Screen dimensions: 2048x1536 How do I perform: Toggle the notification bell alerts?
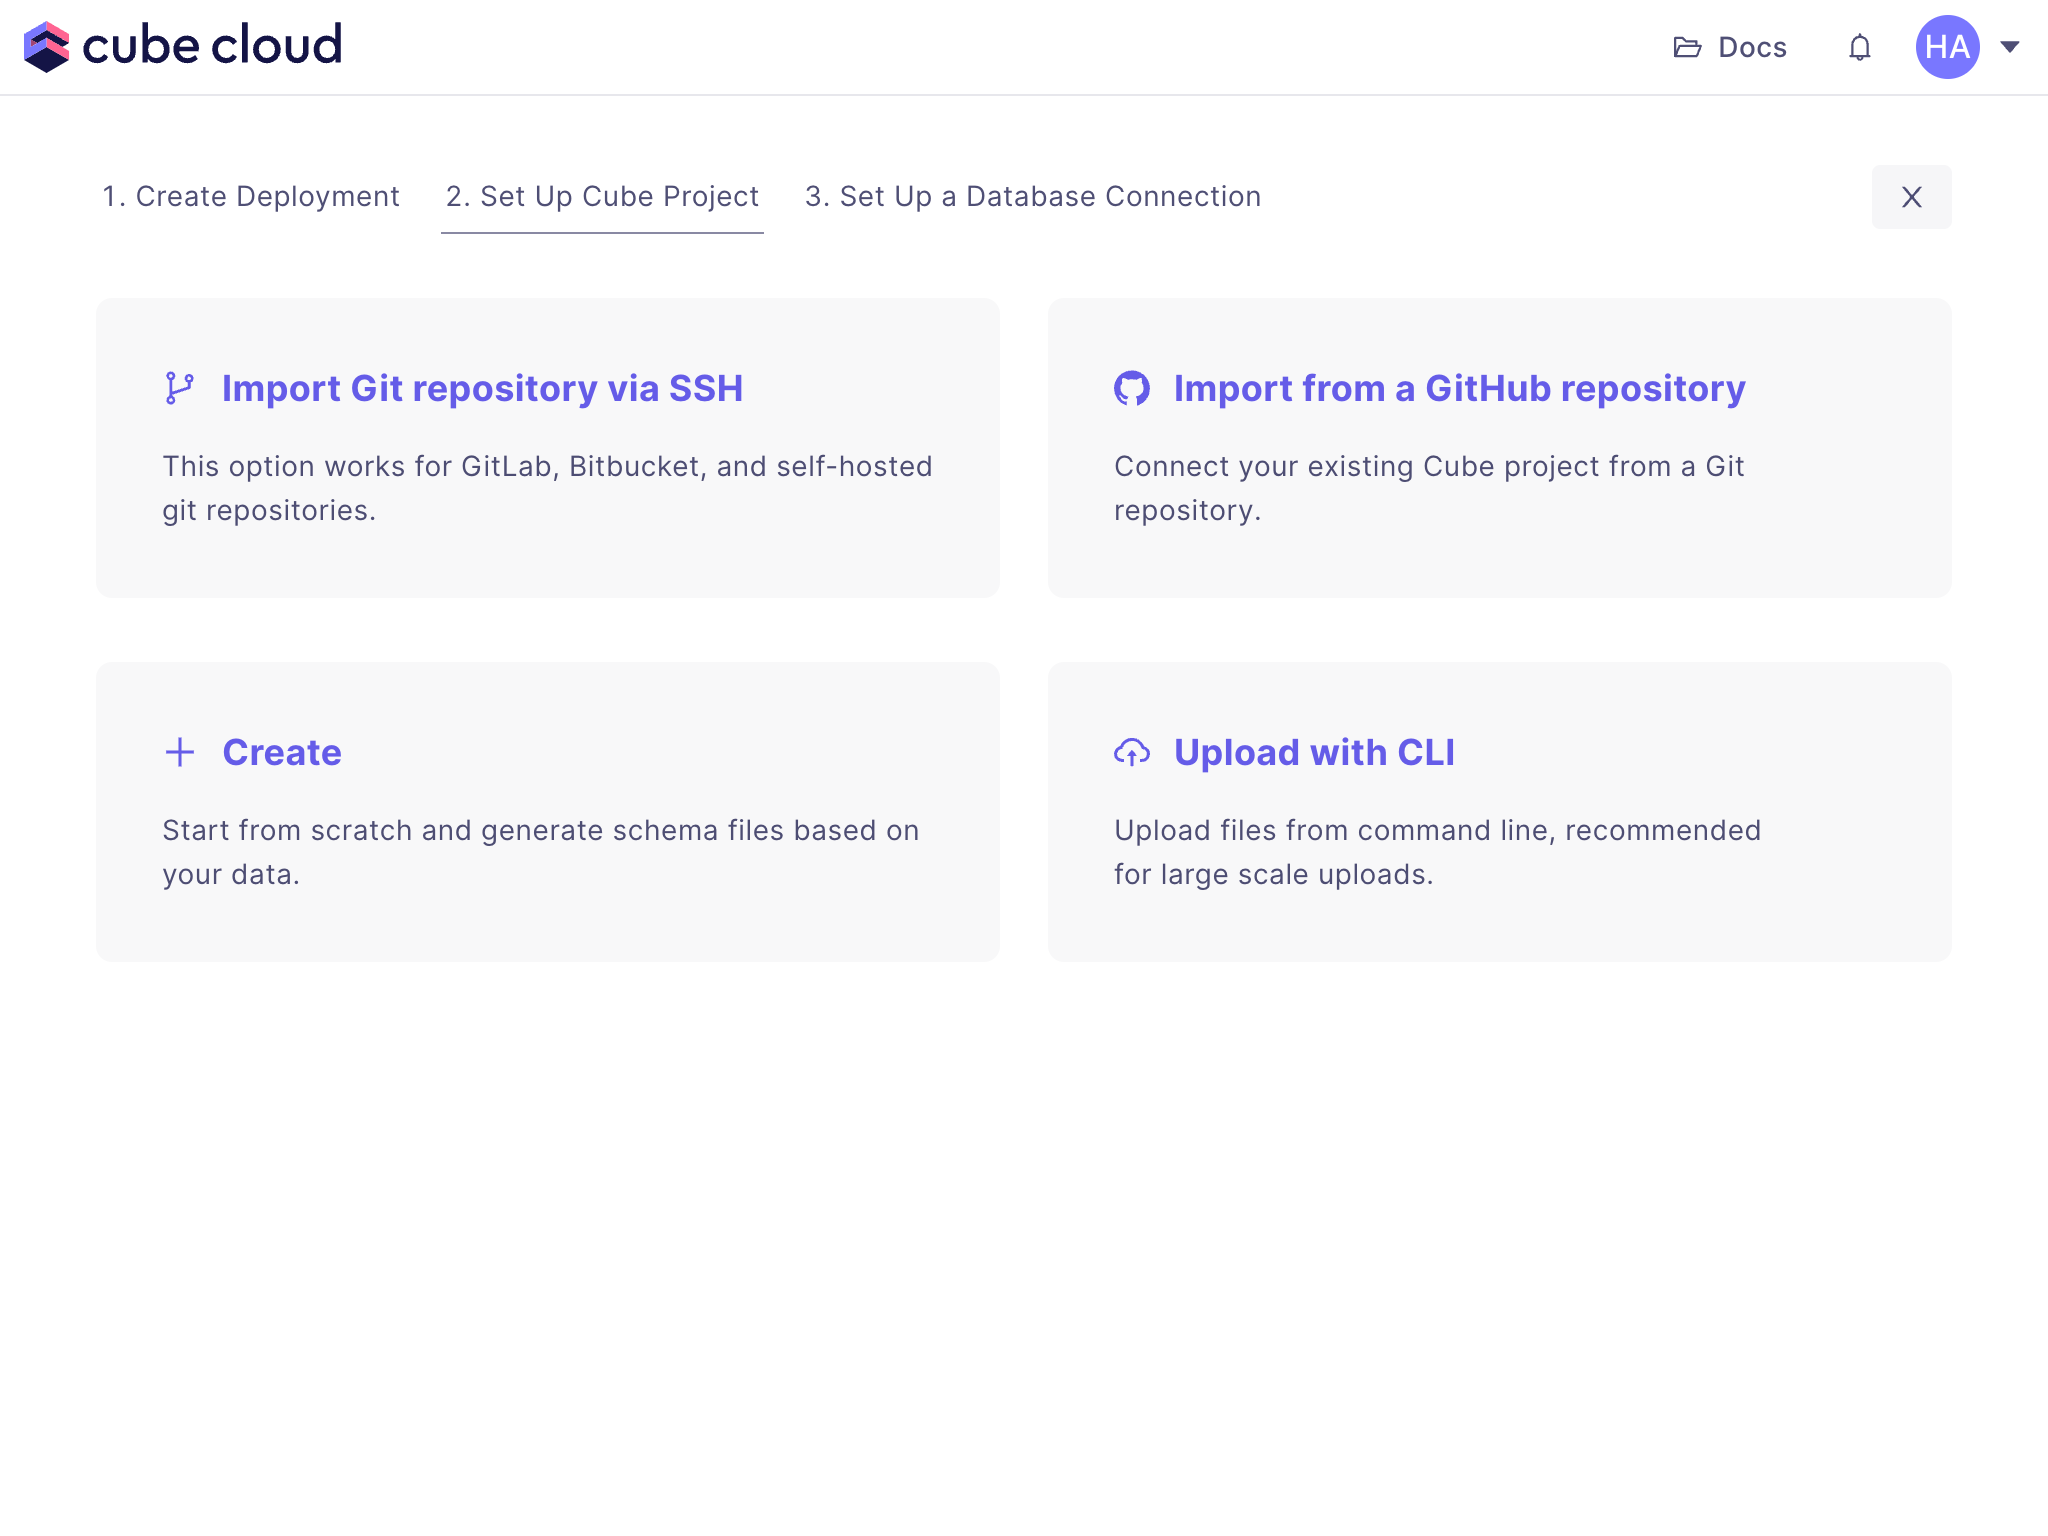click(1858, 45)
